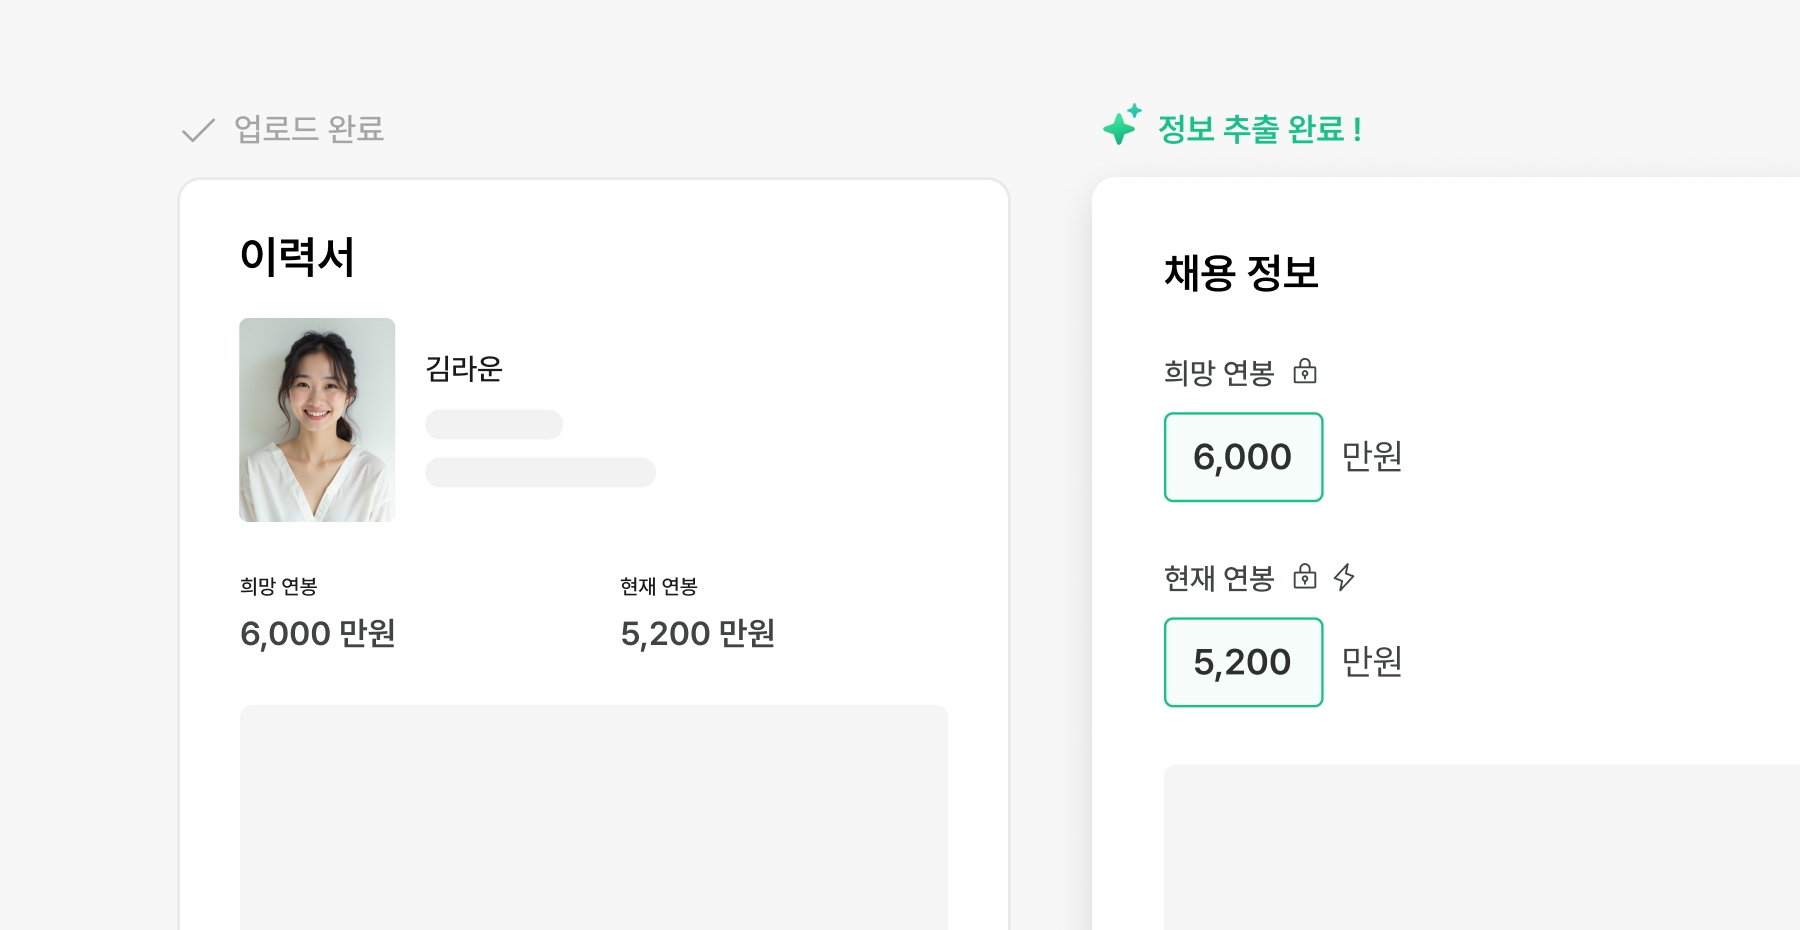This screenshot has height=930, width=1800.
Task: Click the short placeholder bar under 김라운
Action: pos(494,424)
